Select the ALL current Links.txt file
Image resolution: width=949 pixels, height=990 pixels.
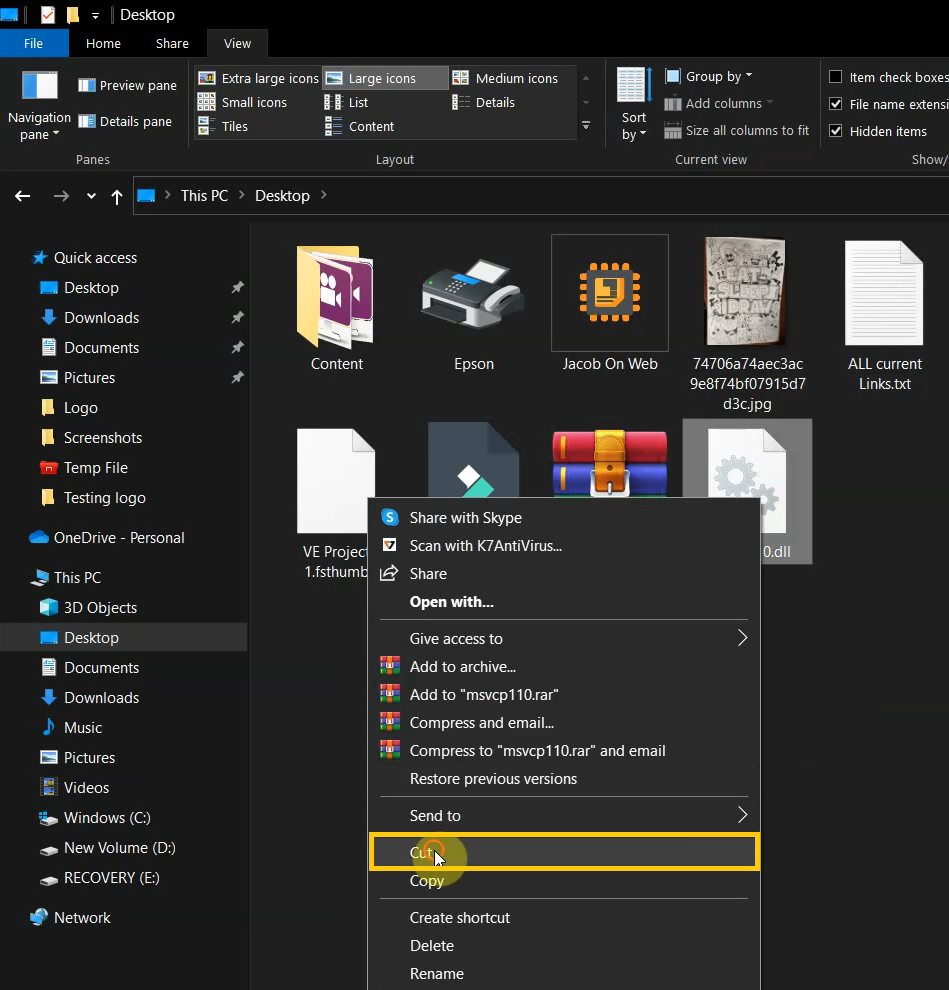pos(884,293)
